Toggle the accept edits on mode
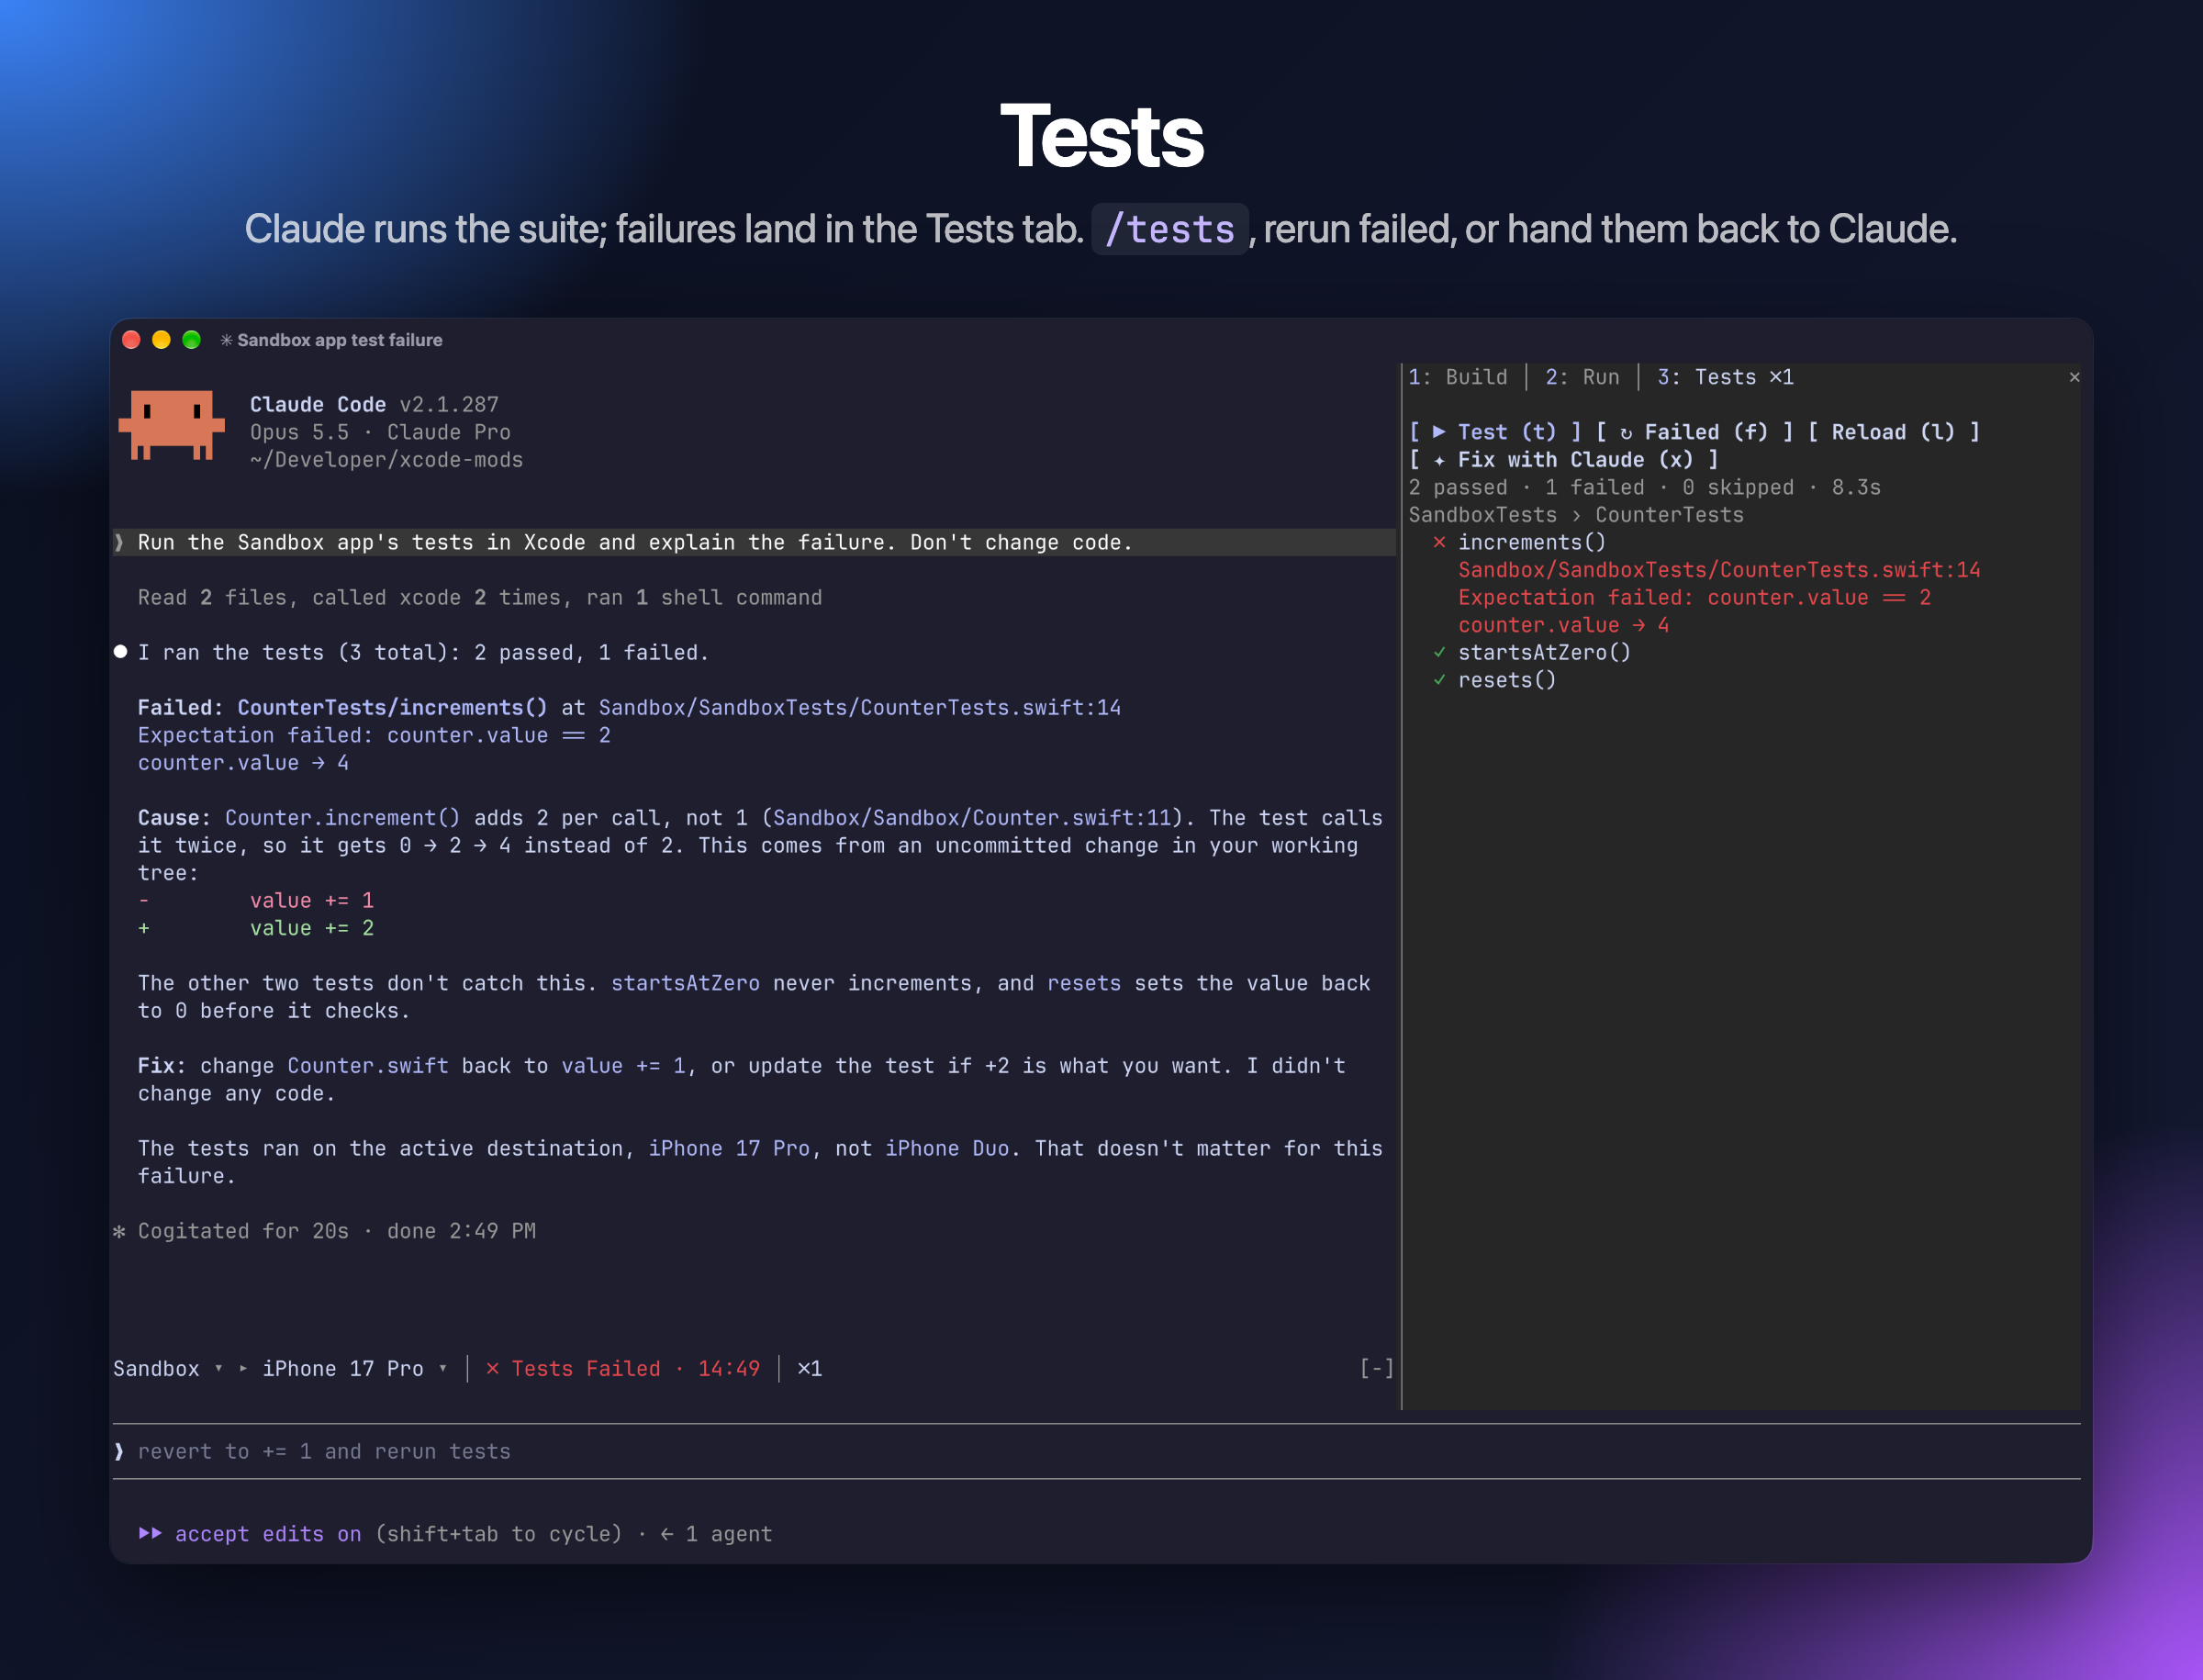 click(x=268, y=1534)
